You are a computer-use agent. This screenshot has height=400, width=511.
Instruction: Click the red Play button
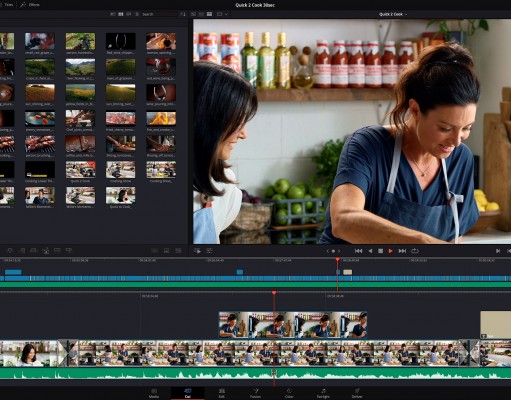[x=390, y=251]
